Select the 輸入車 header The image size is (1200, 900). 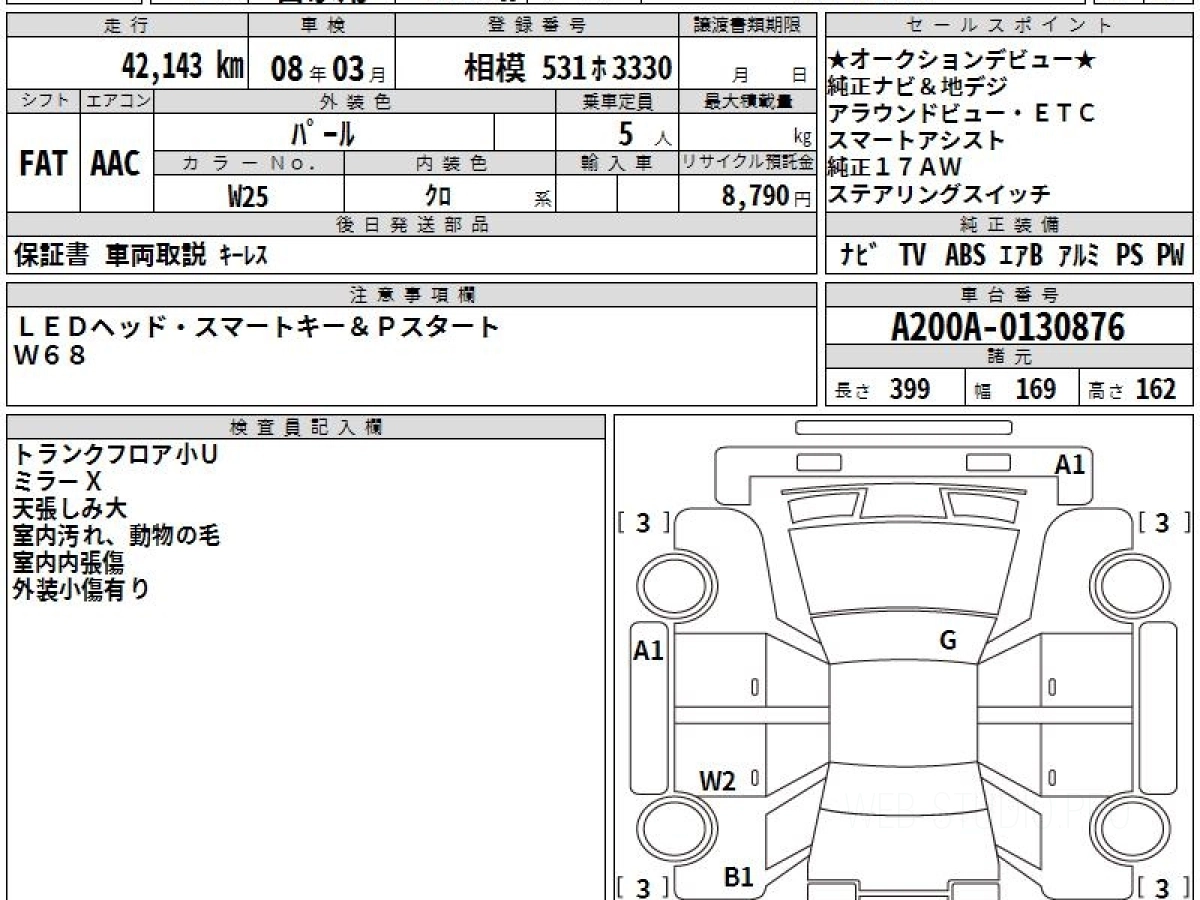point(618,163)
